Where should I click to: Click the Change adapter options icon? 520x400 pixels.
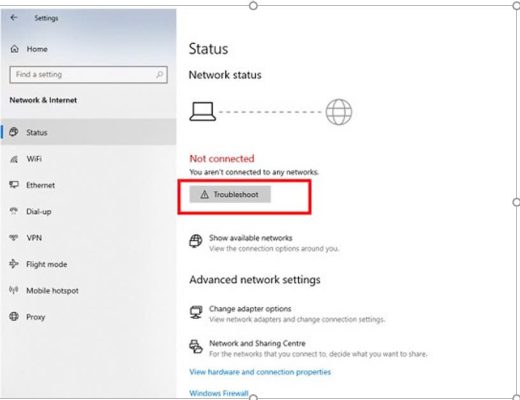[x=196, y=312]
